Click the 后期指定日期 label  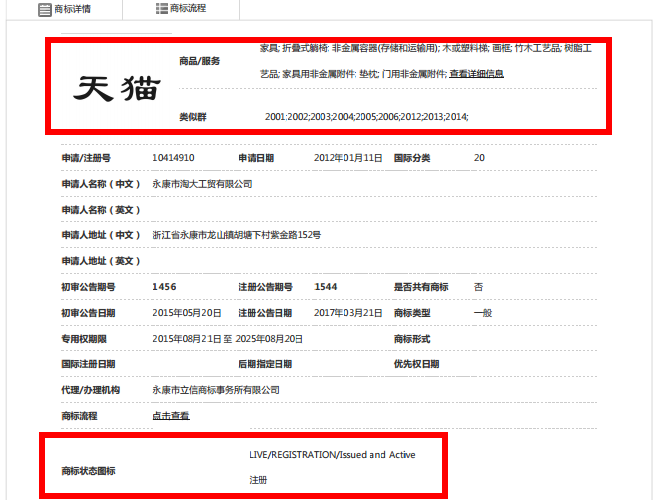265,364
